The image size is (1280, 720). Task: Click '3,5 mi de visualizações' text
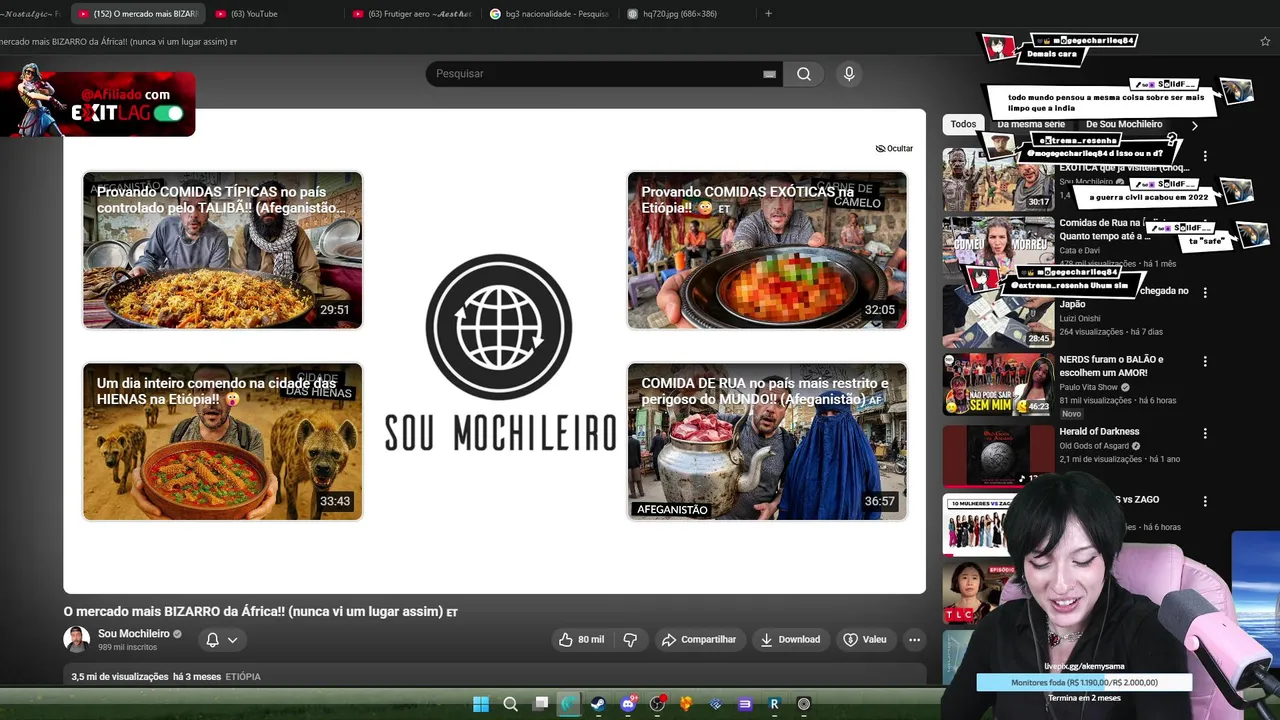tap(120, 677)
